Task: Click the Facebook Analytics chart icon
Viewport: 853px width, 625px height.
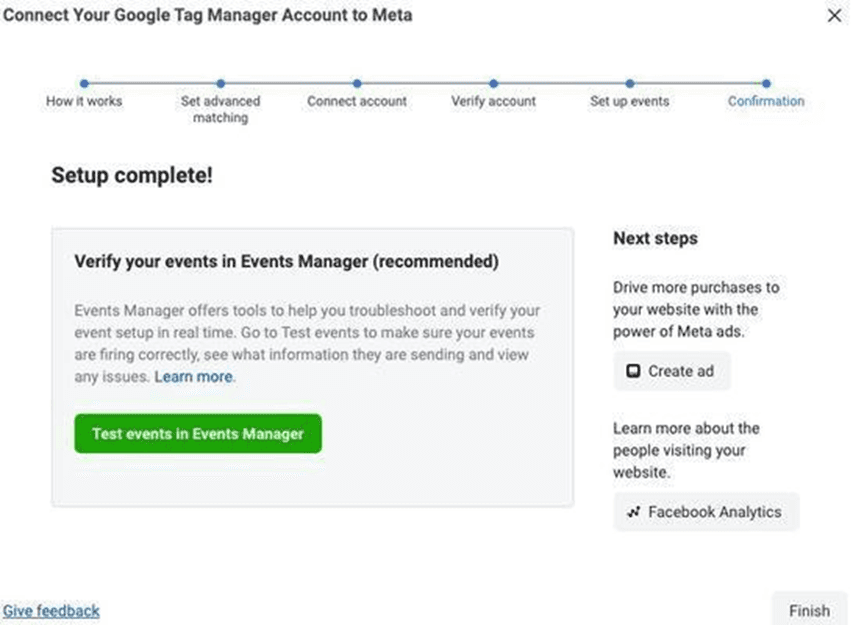Action: click(x=633, y=512)
